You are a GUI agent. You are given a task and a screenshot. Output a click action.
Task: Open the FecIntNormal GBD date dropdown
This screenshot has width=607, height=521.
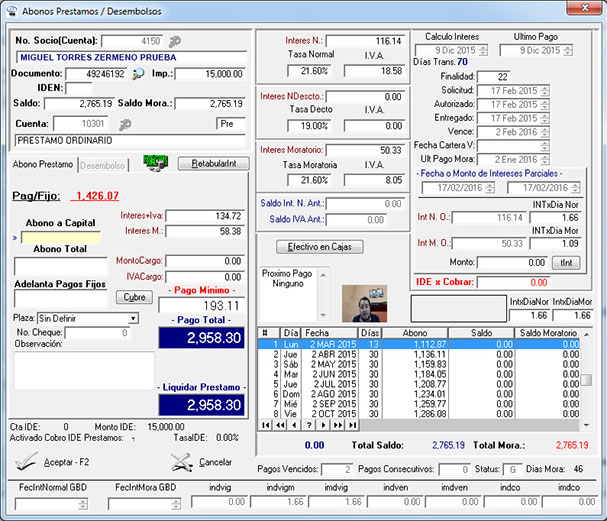point(81,502)
